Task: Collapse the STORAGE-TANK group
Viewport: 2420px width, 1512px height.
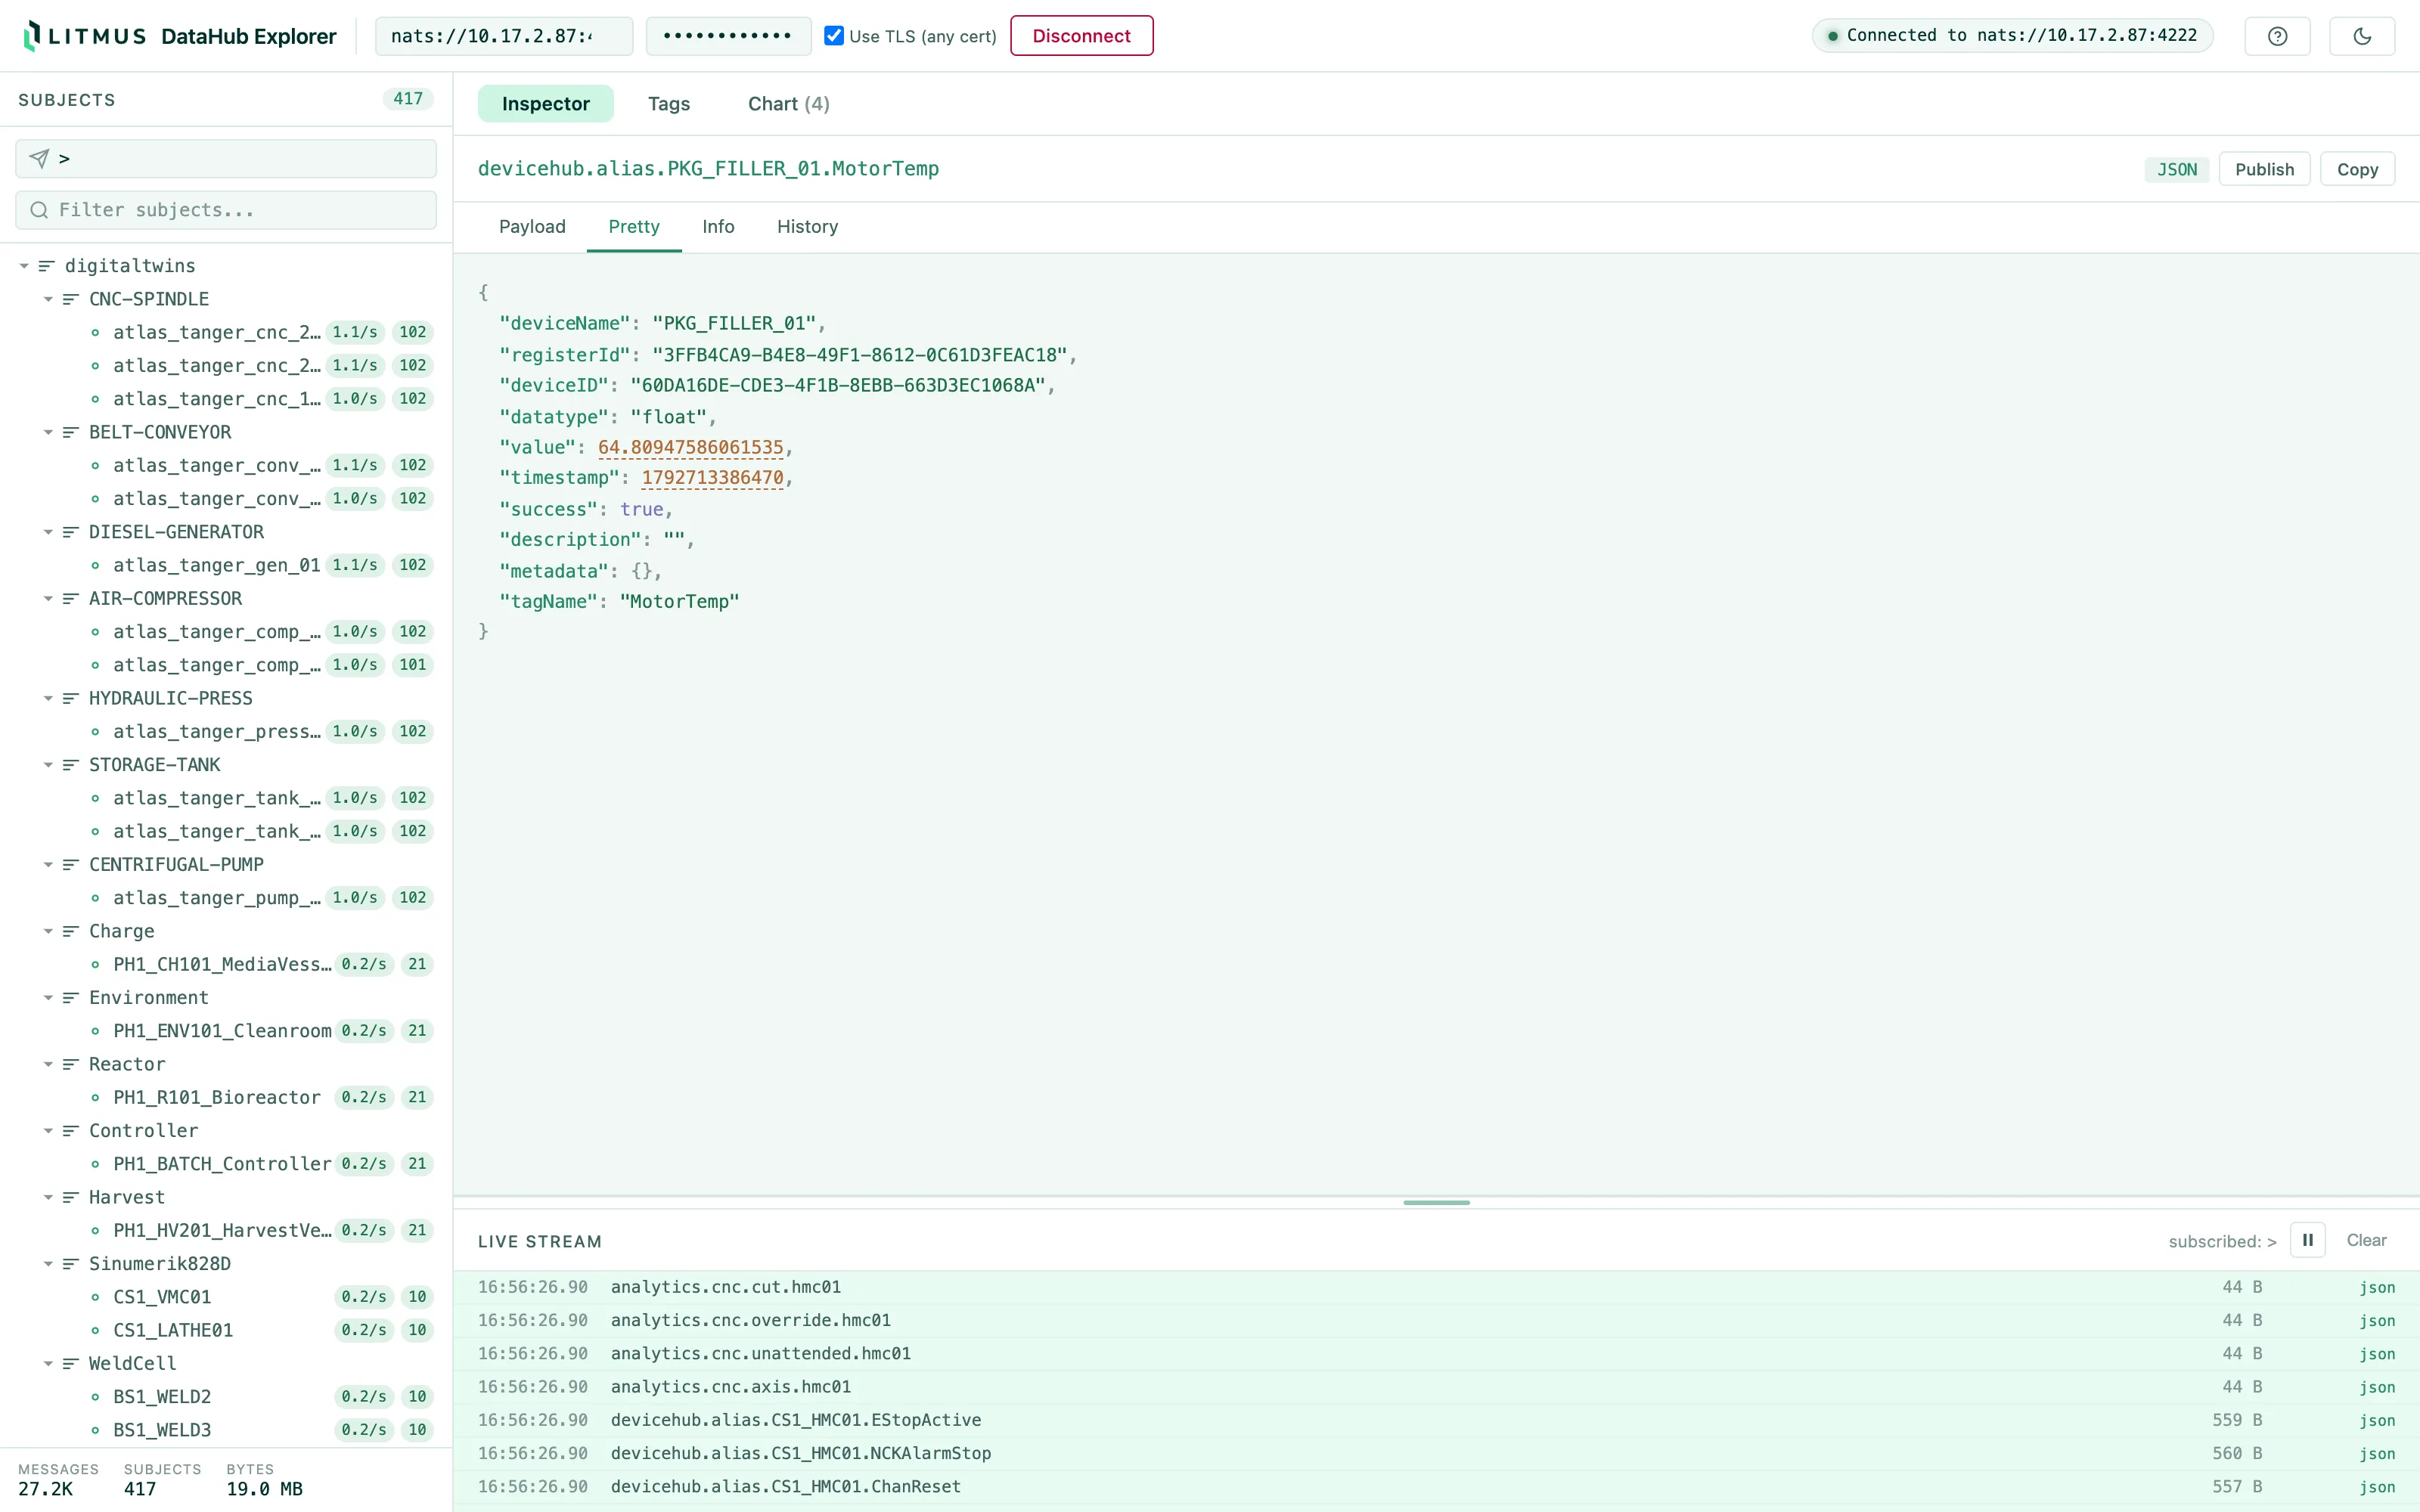Action: pyautogui.click(x=48, y=765)
